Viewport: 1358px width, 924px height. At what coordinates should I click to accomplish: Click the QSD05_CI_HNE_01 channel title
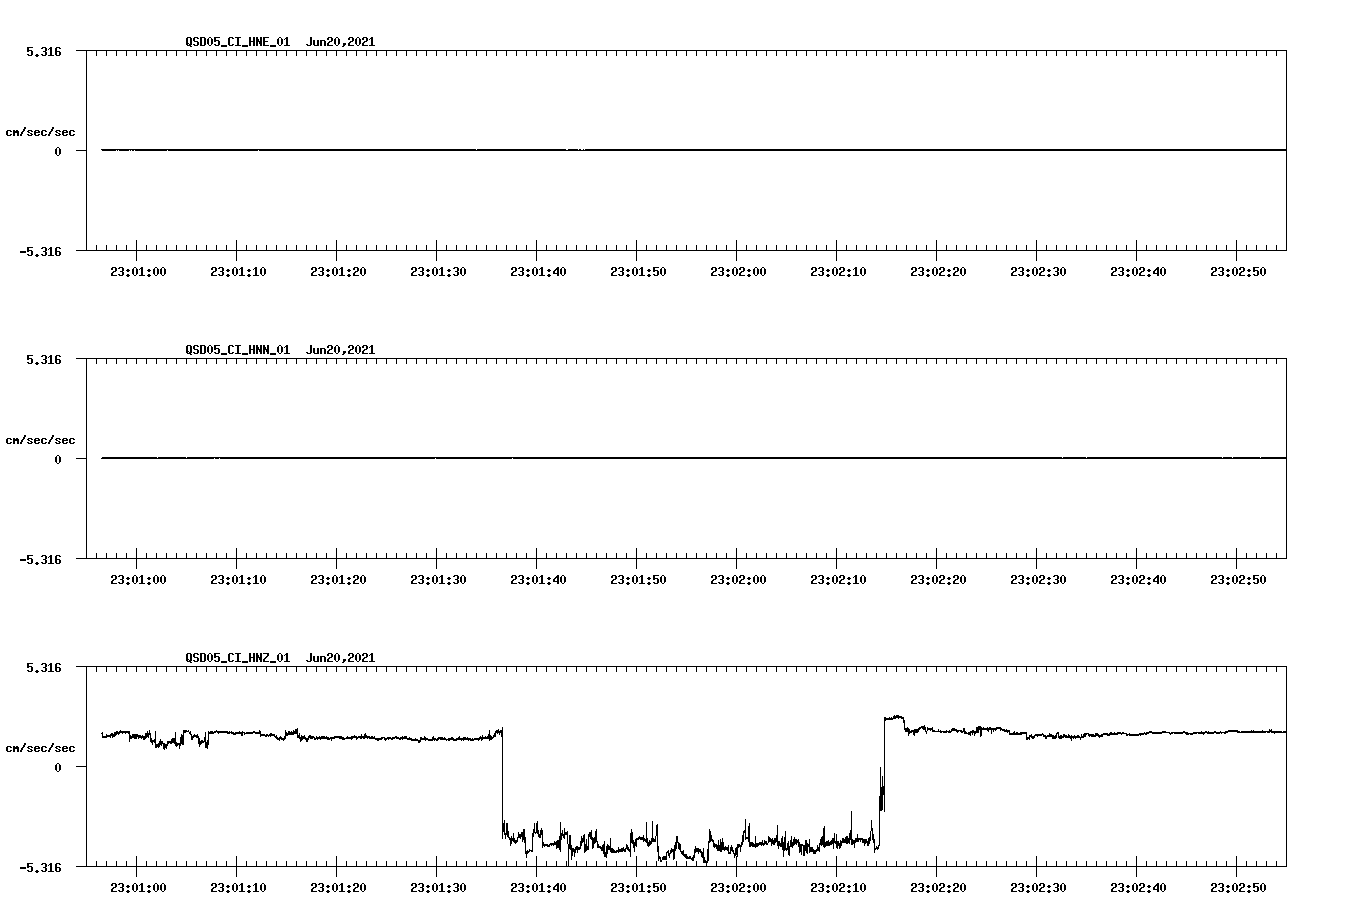pos(237,42)
